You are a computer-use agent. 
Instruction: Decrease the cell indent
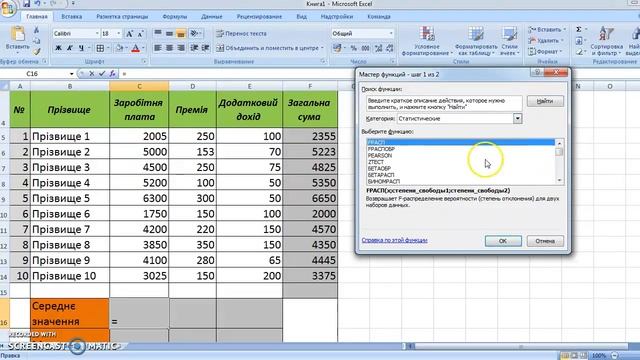pos(194,48)
